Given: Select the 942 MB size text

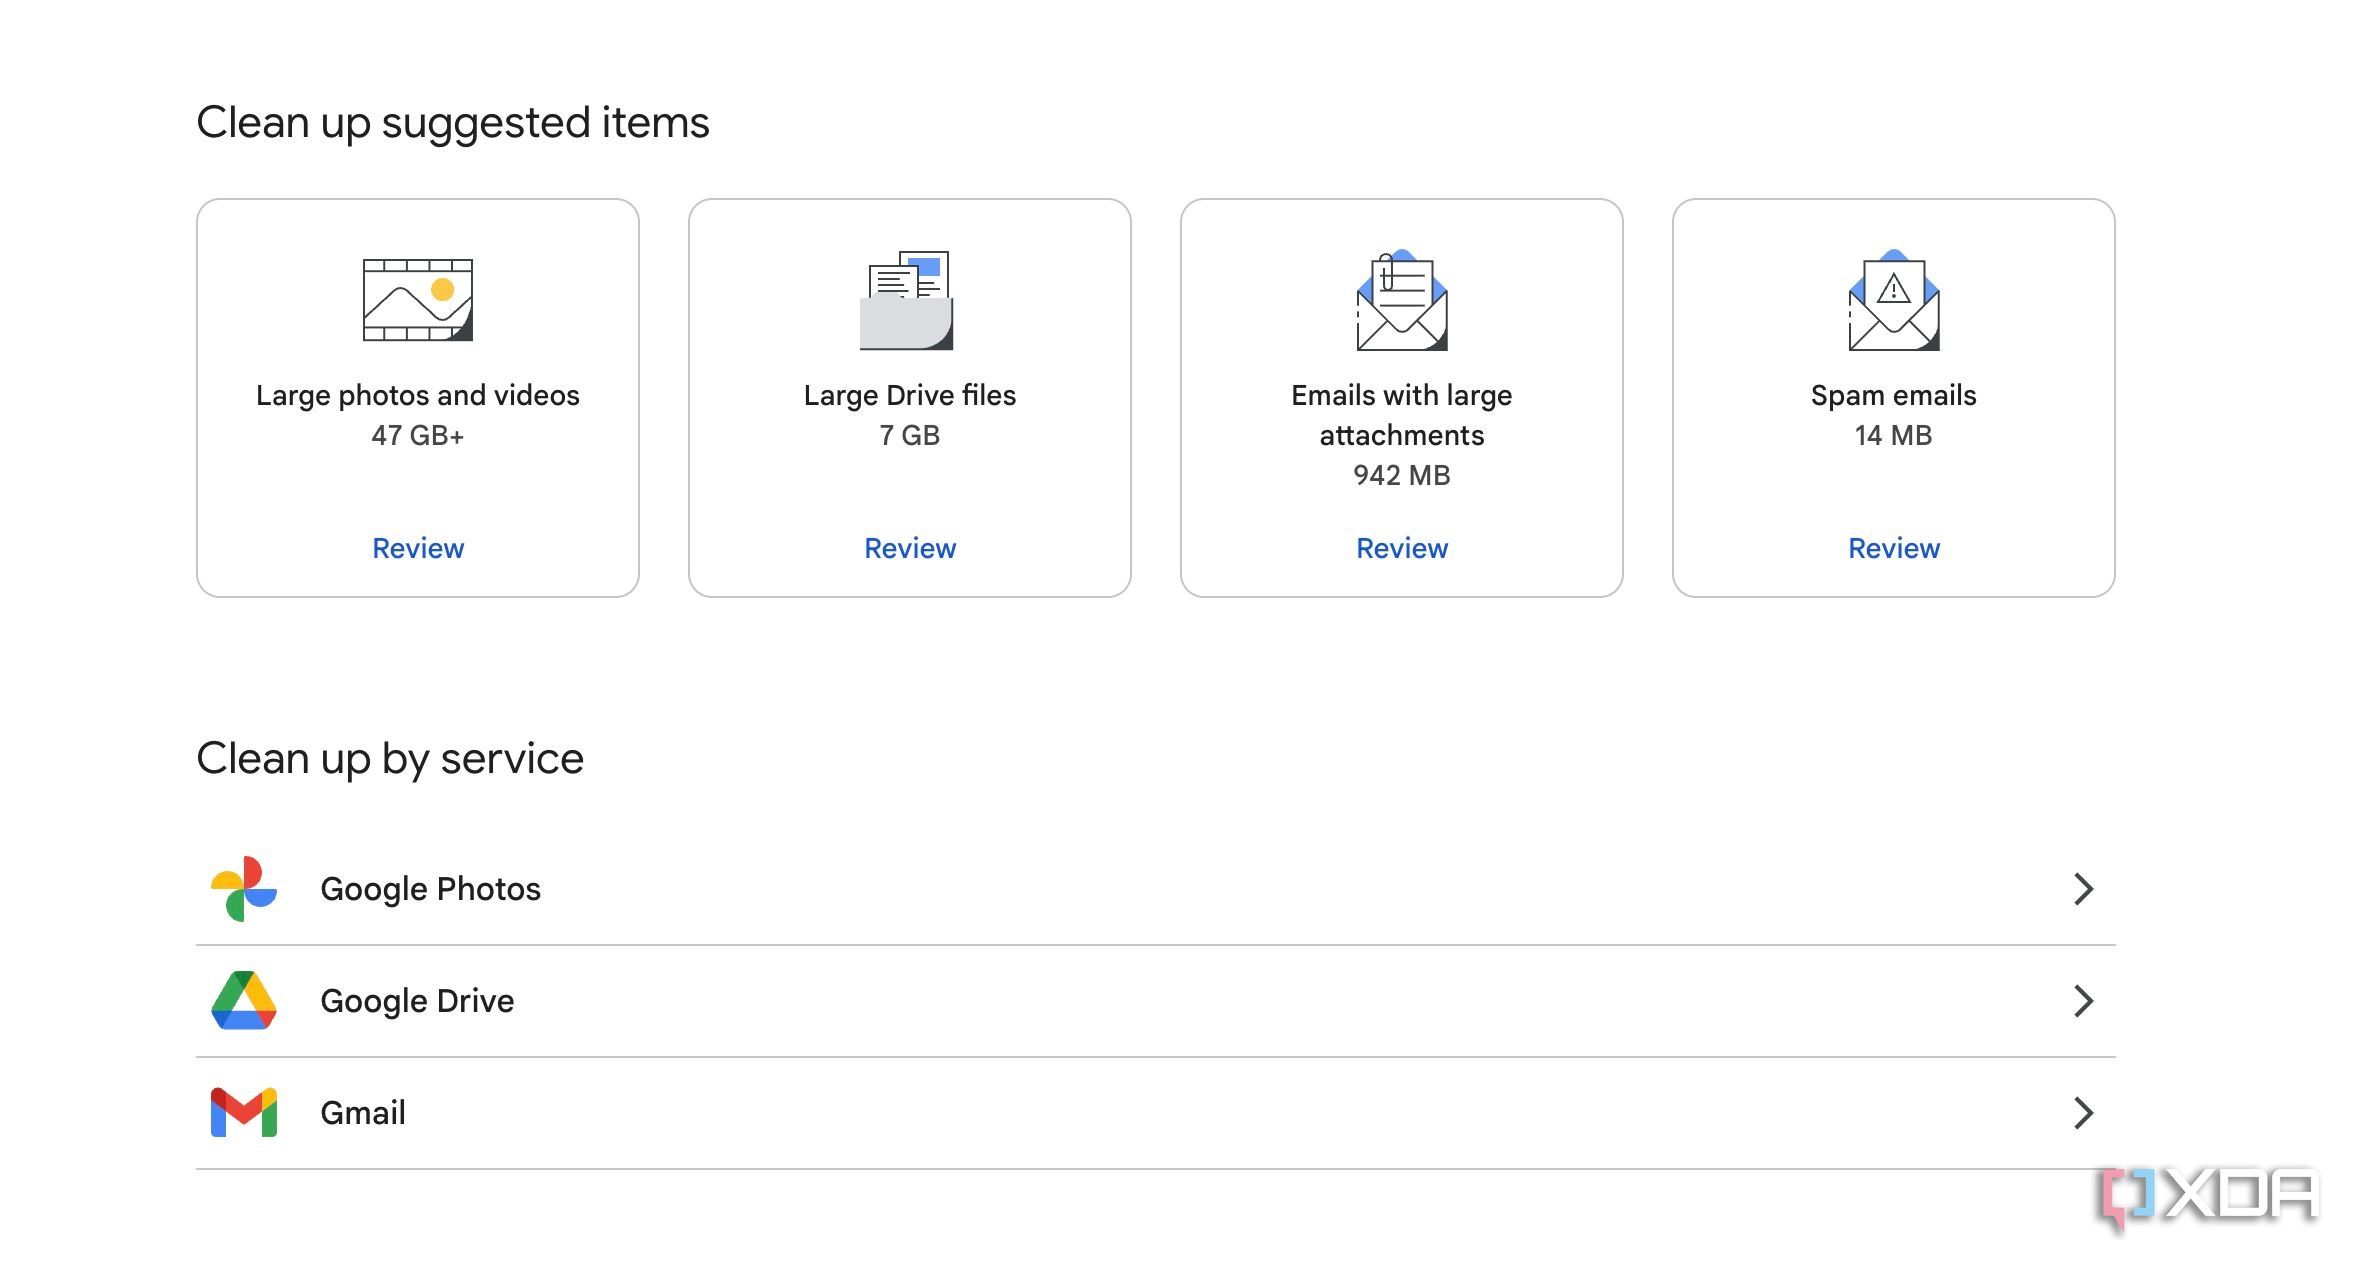Looking at the screenshot, I should pyautogui.click(x=1402, y=475).
